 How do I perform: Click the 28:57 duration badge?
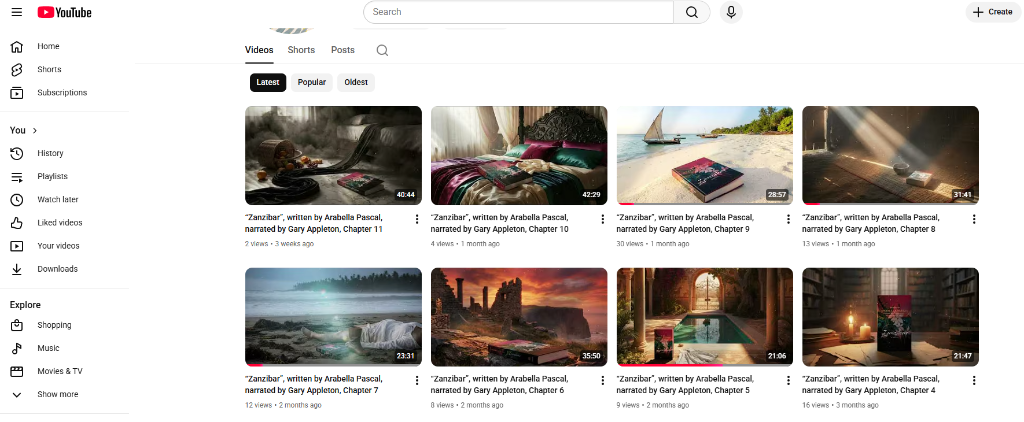tap(777, 195)
